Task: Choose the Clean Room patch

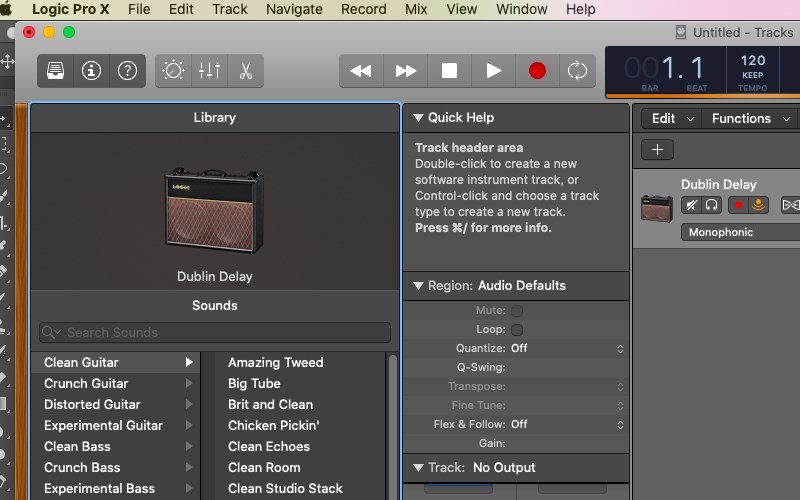Action: pyautogui.click(x=264, y=467)
